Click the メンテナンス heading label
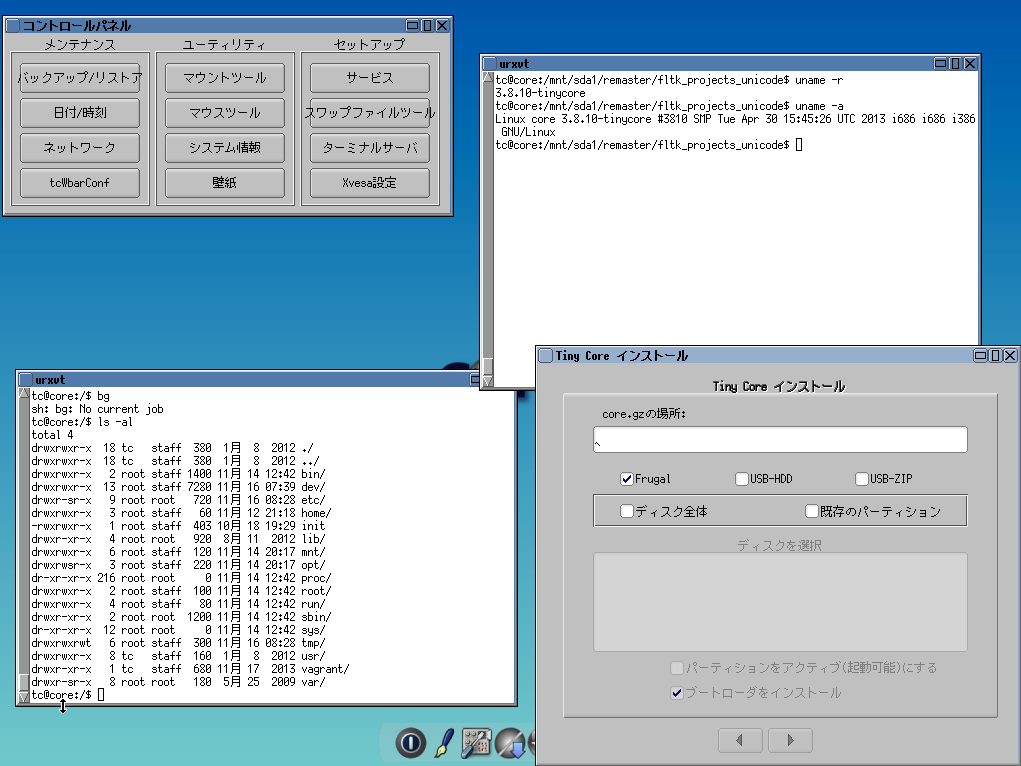This screenshot has height=766, width=1021. [80, 44]
